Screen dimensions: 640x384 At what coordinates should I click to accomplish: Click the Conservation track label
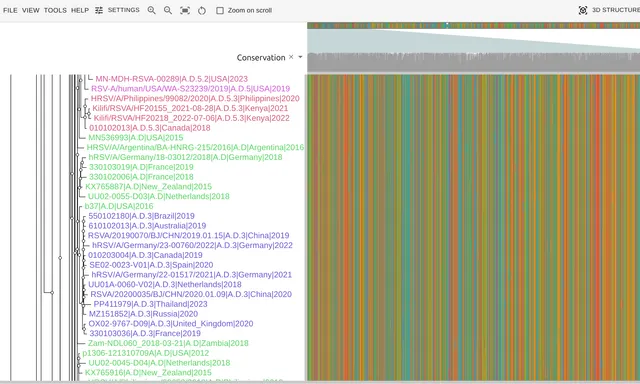(x=261, y=58)
